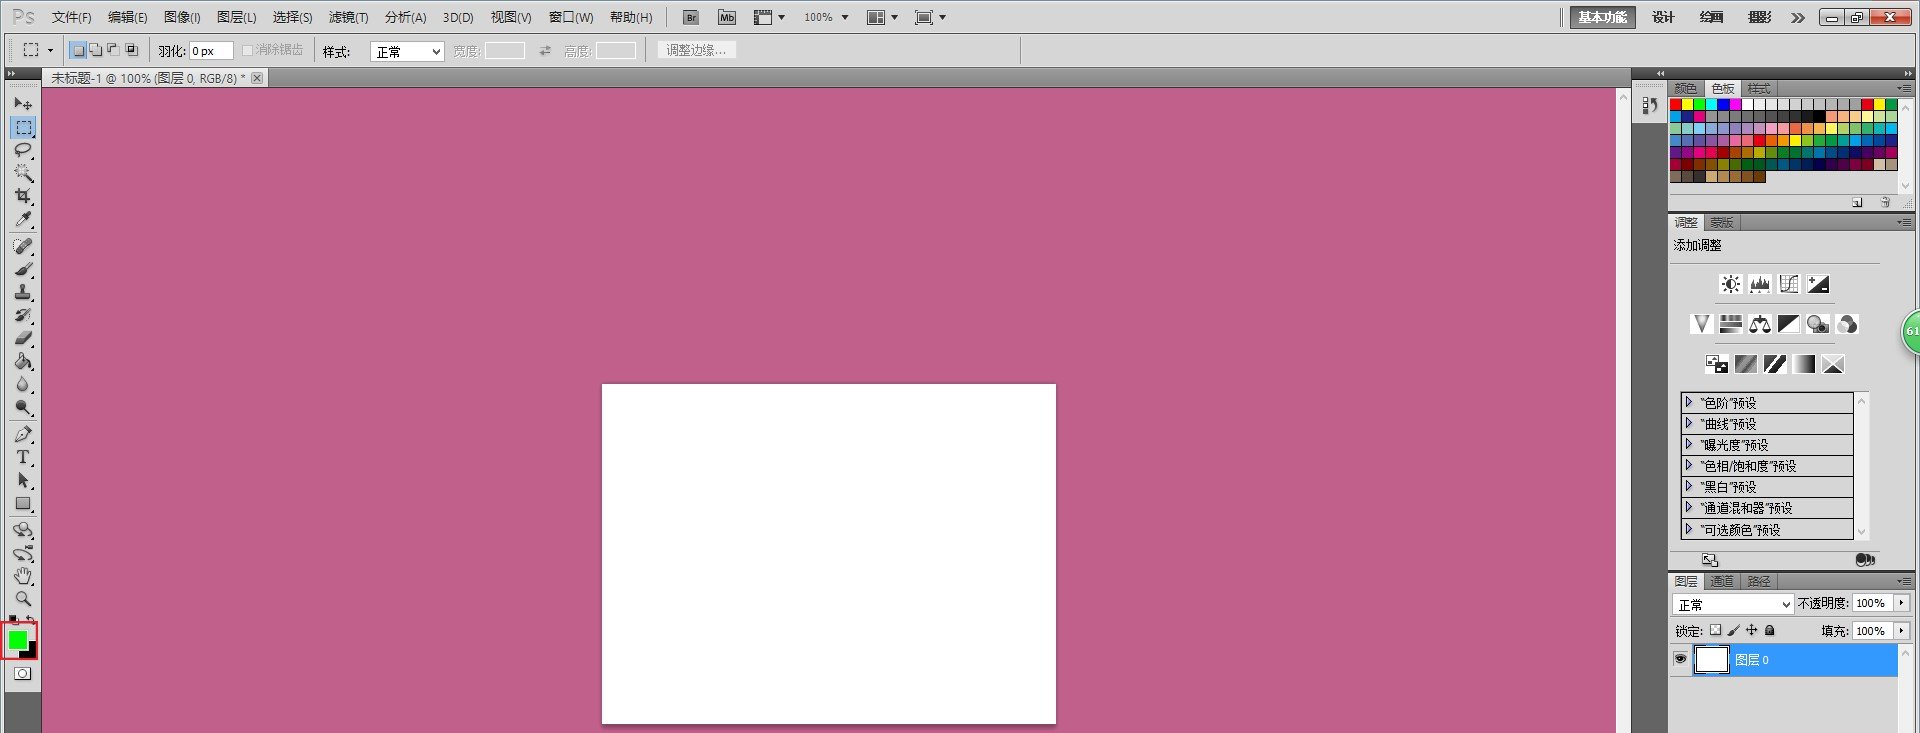Pick the Eyedropper tool
This screenshot has width=1920, height=733.
click(x=23, y=220)
